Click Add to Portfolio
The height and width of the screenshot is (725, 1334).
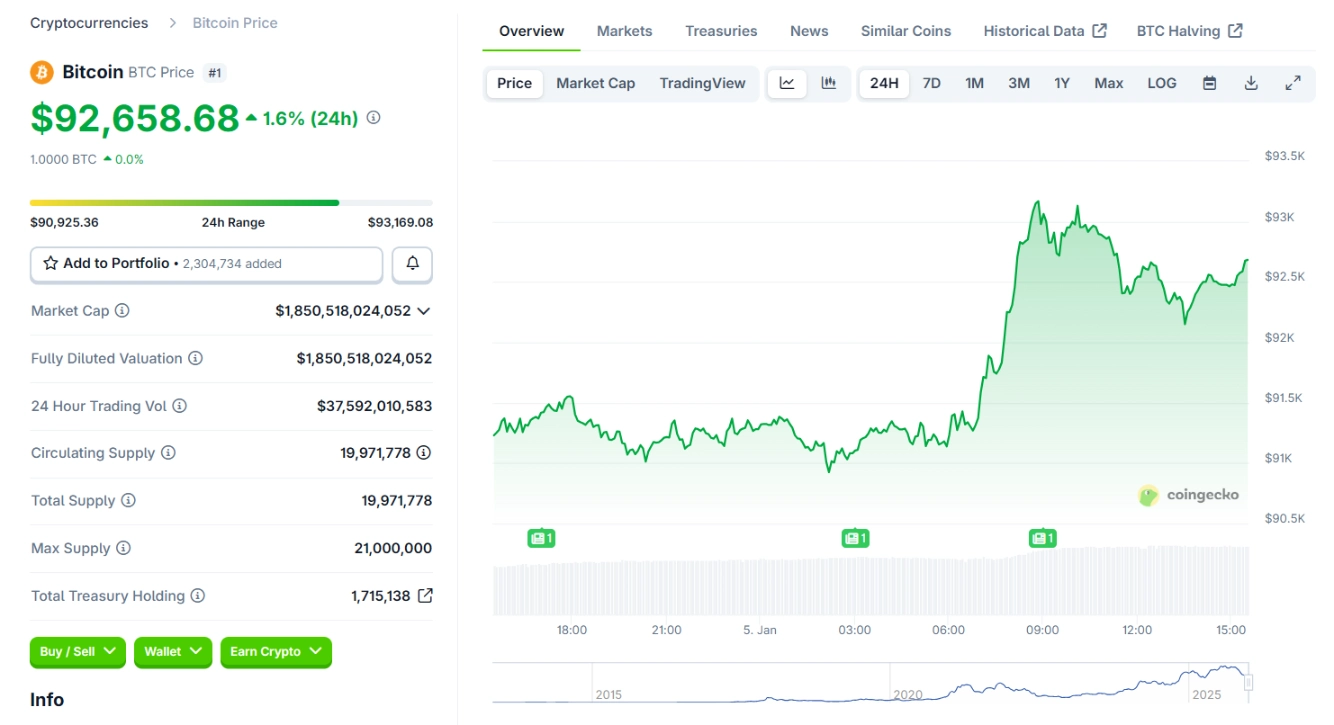[x=116, y=263]
